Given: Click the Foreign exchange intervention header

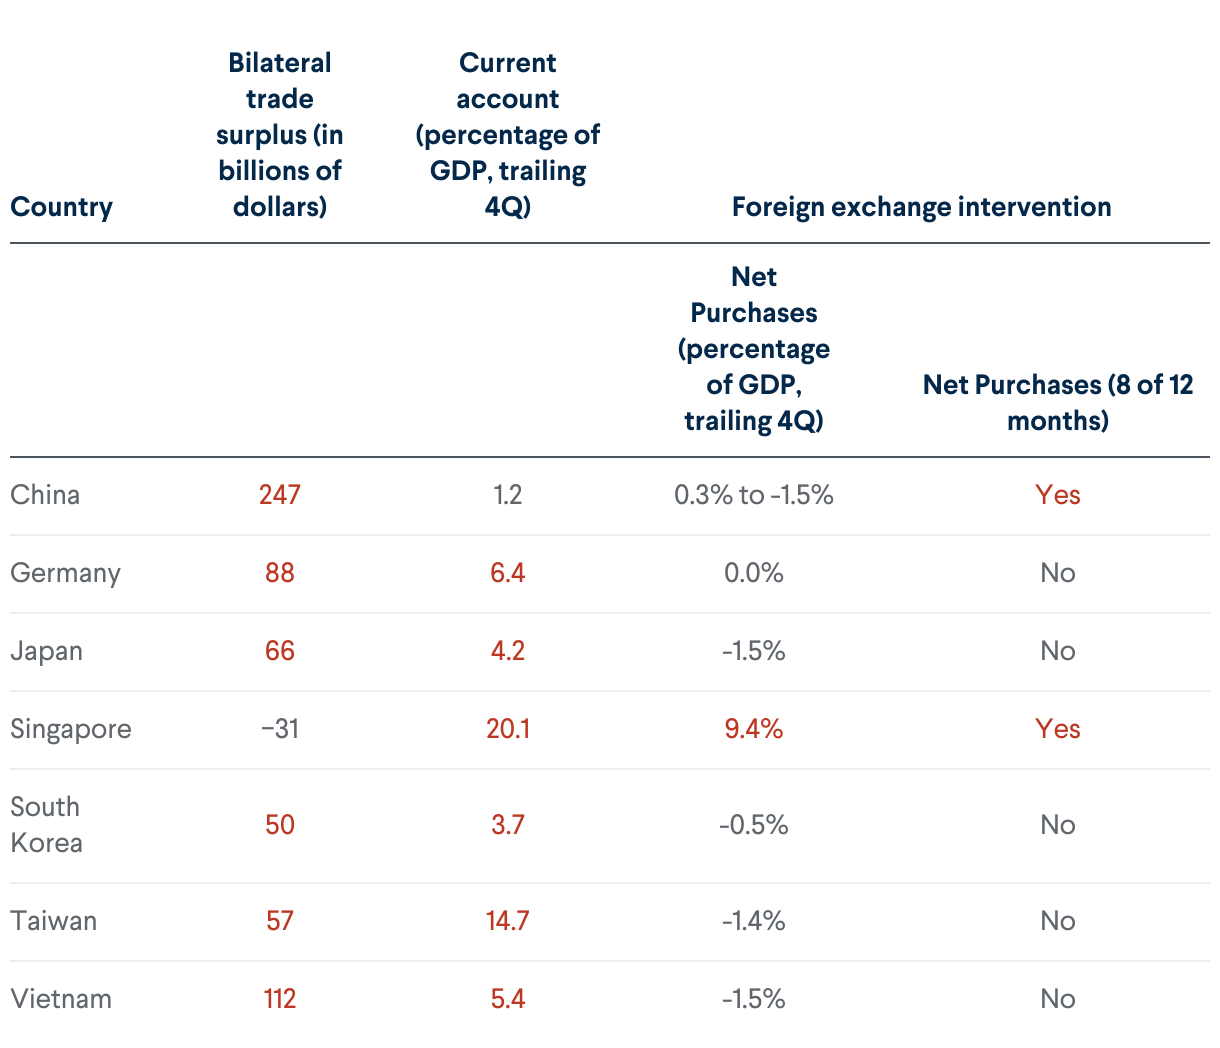Looking at the screenshot, I should [921, 207].
